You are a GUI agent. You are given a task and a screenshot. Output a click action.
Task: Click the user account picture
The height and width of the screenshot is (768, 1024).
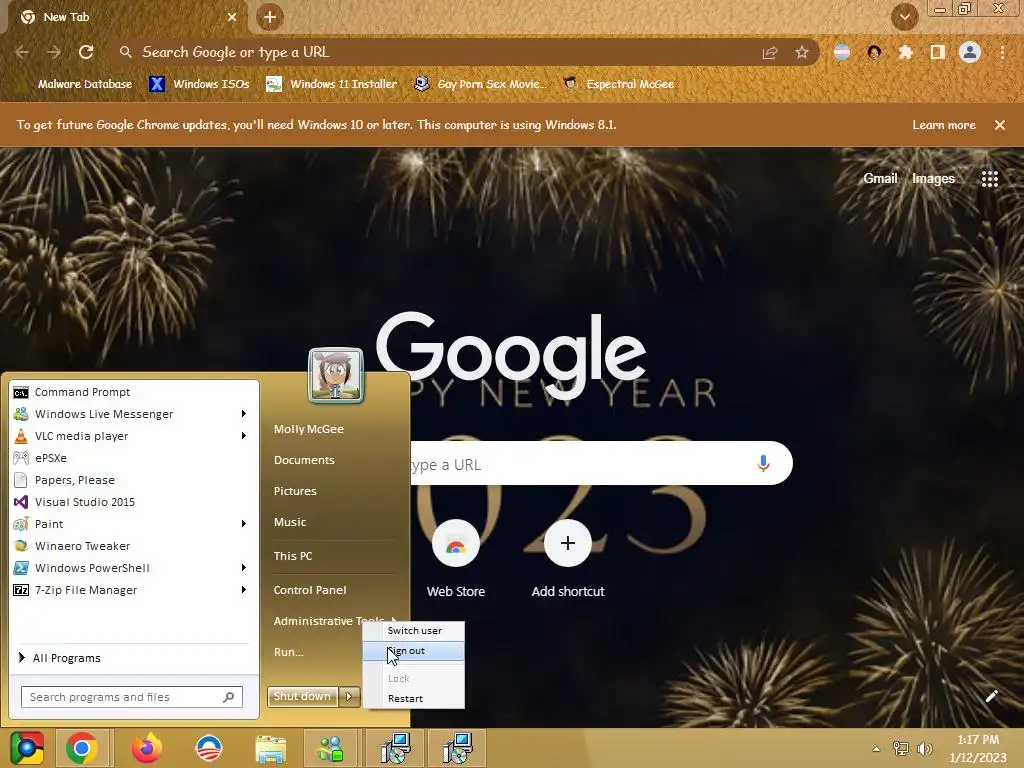(x=336, y=375)
